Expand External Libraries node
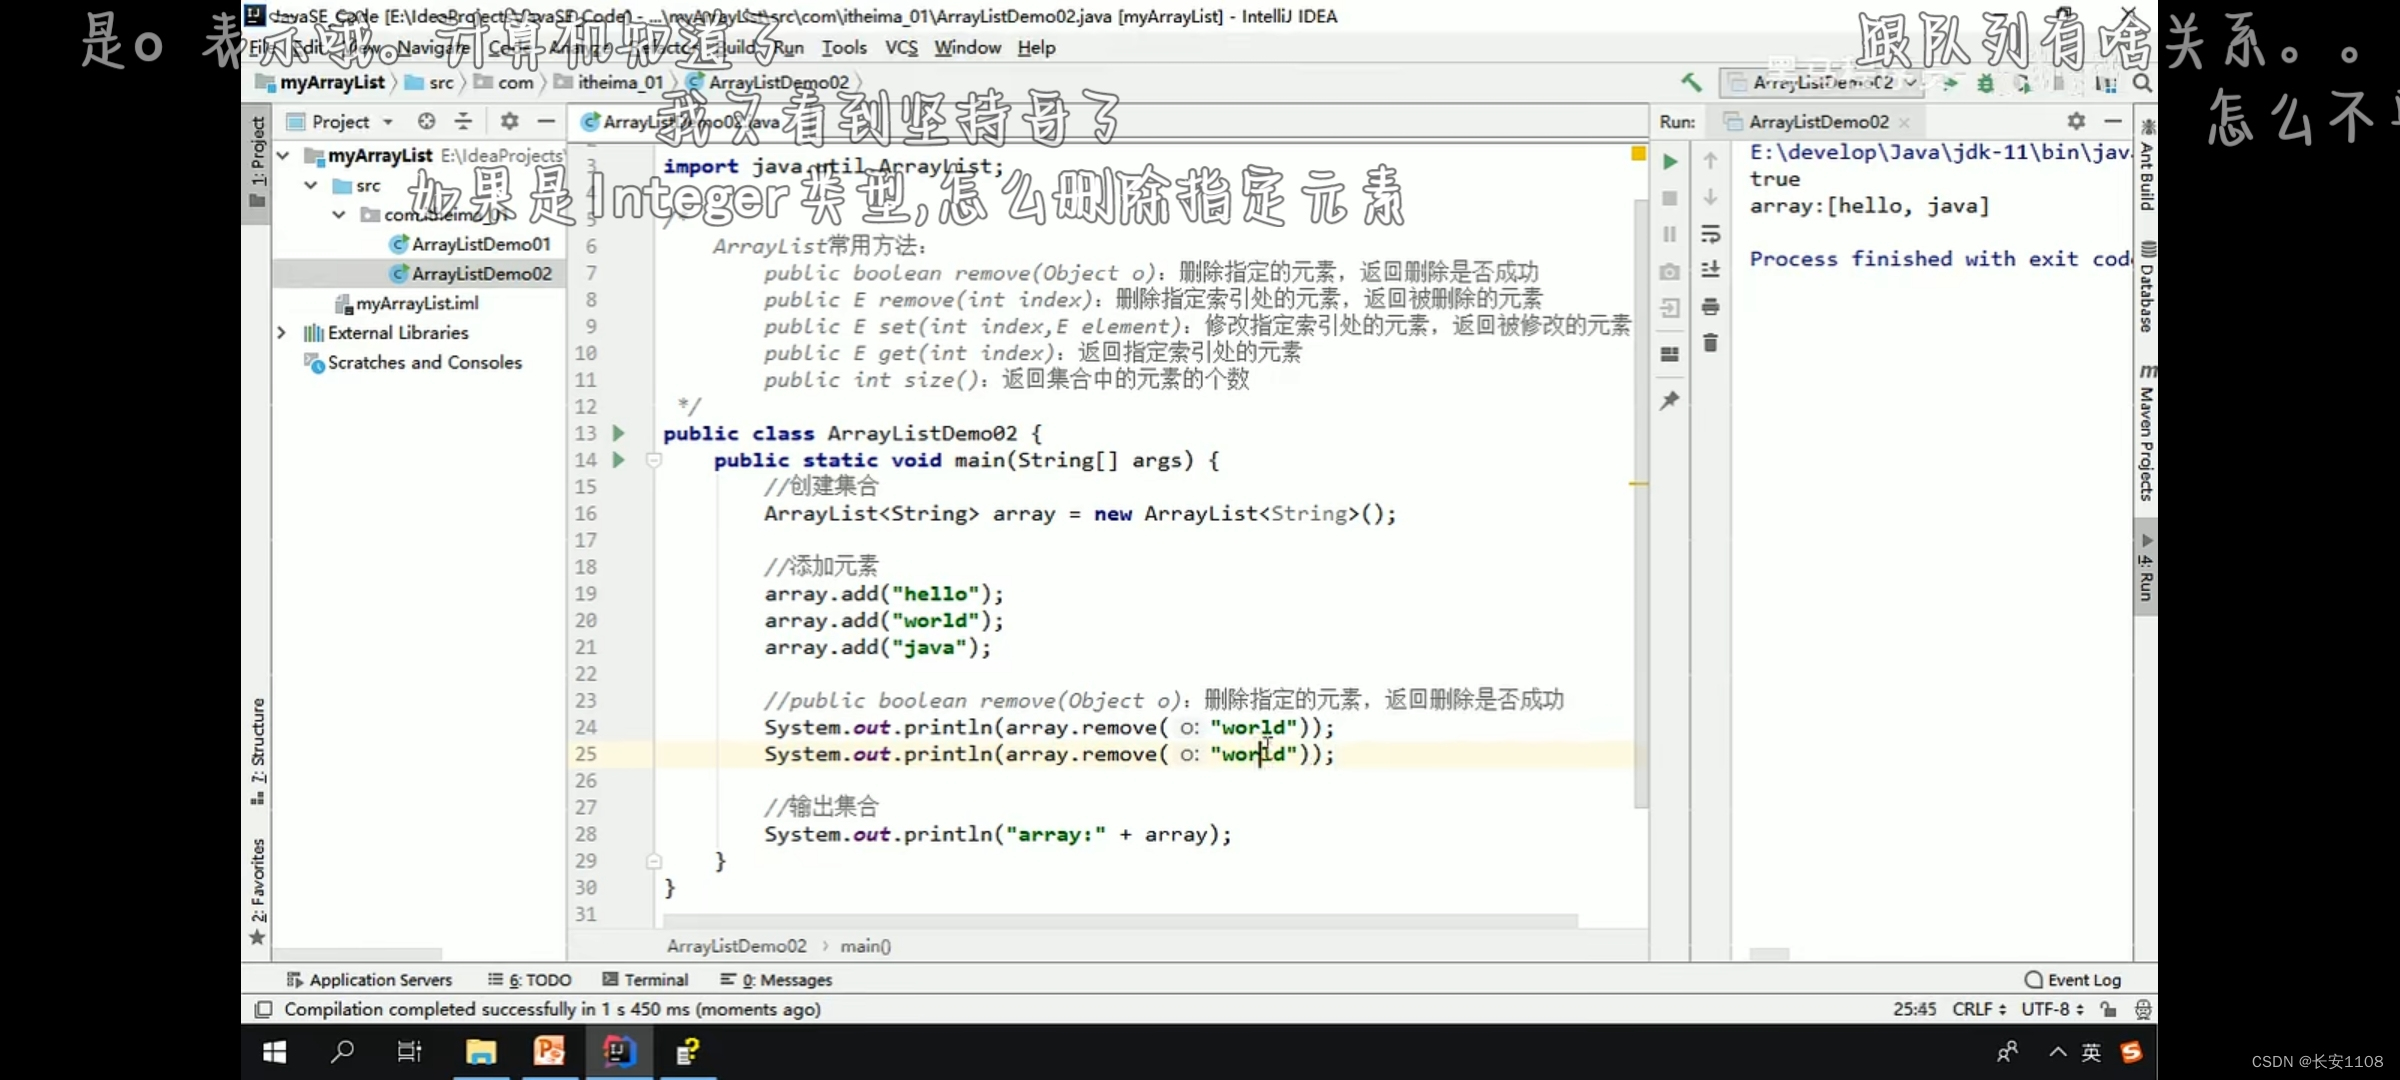The height and width of the screenshot is (1080, 2400). [x=282, y=333]
